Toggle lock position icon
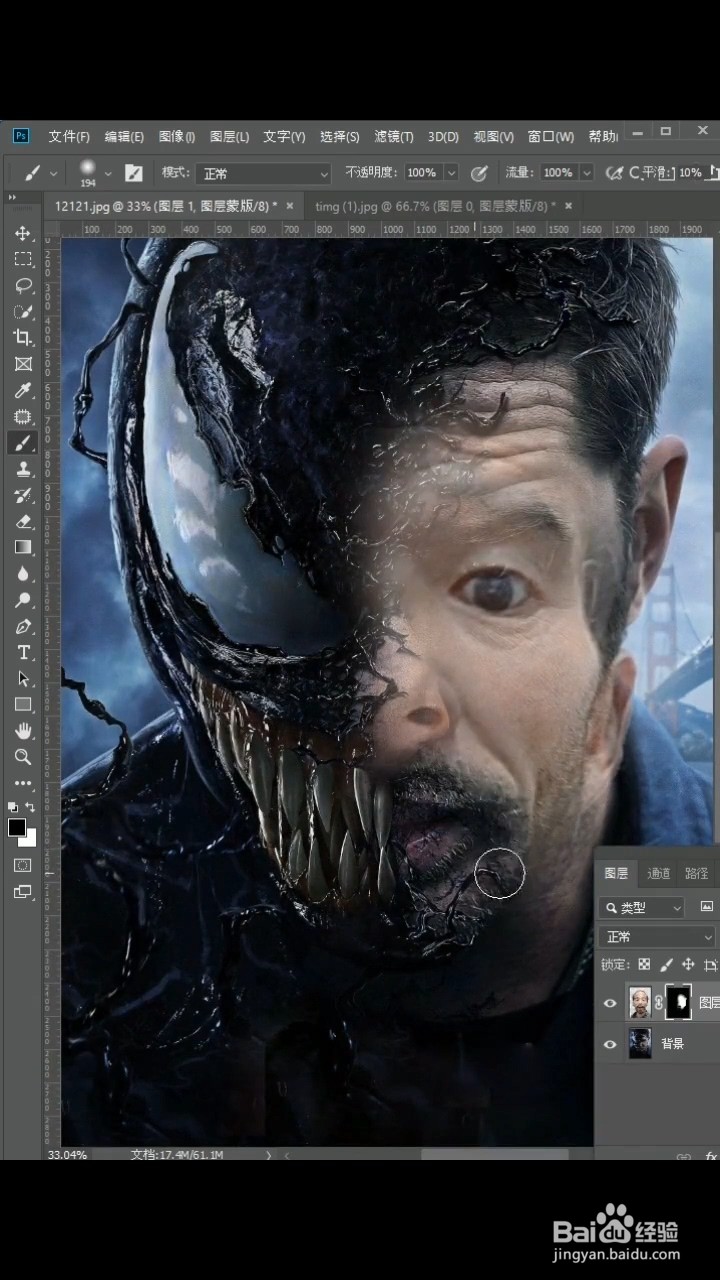Image resolution: width=720 pixels, height=1280 pixels. click(688, 965)
